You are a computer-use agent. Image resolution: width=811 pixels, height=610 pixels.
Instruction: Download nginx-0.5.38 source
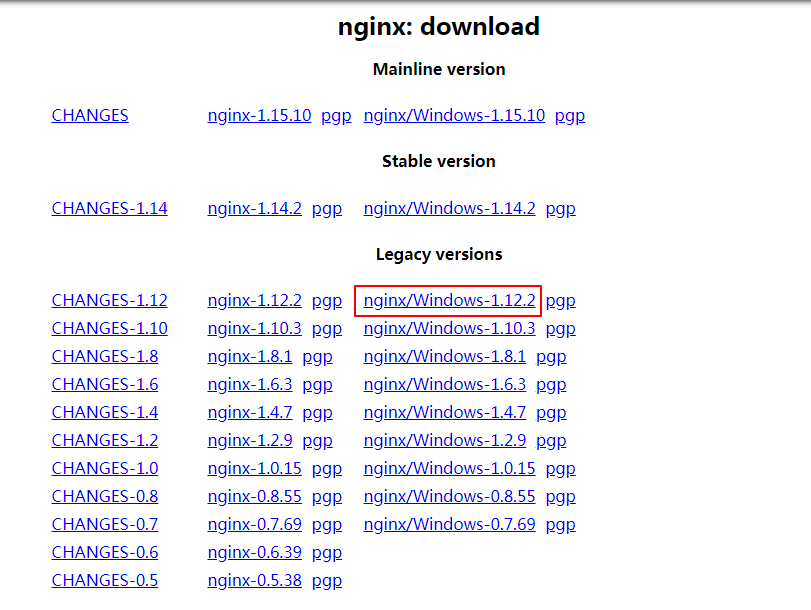[254, 580]
